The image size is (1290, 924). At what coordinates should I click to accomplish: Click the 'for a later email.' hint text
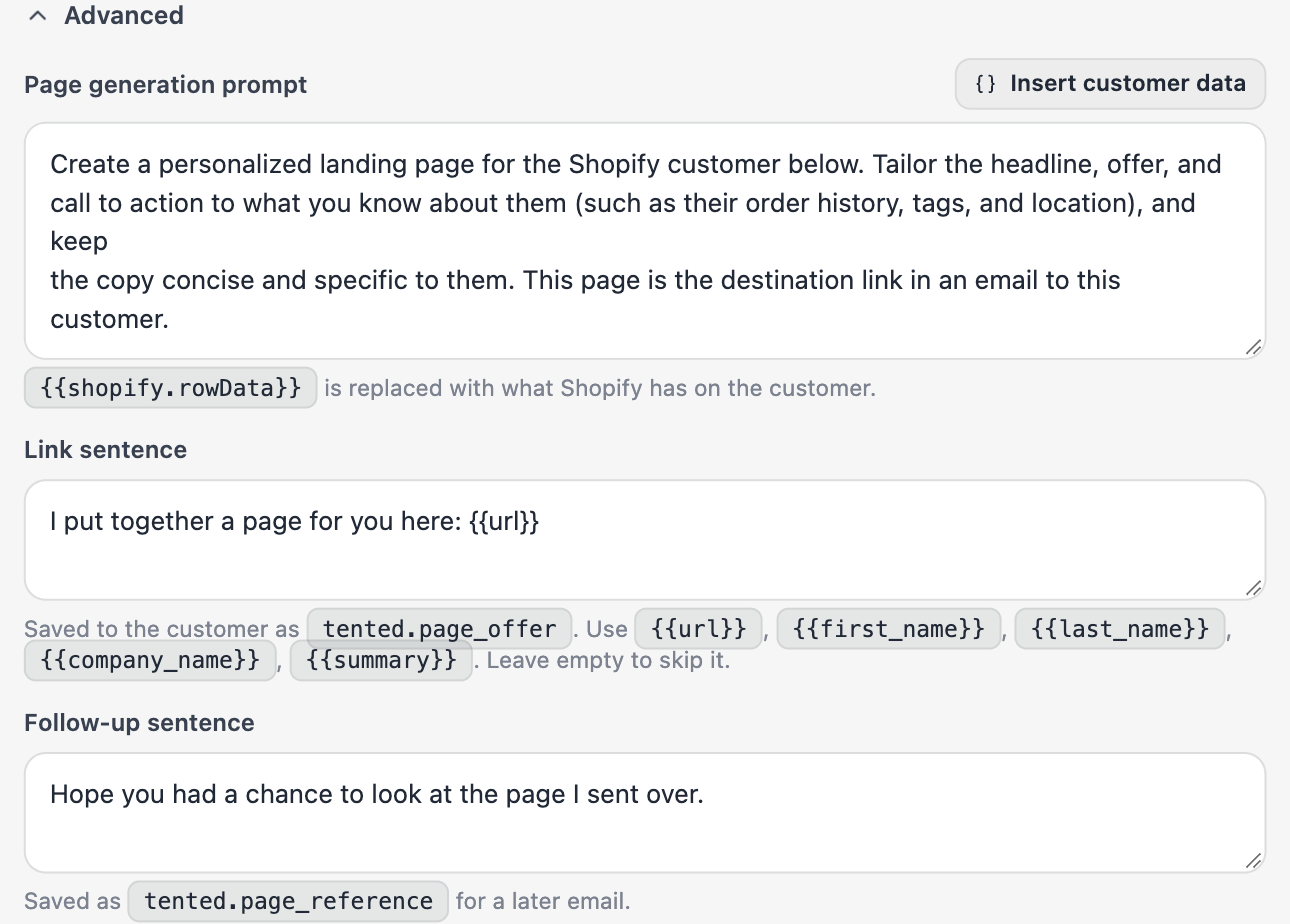click(x=543, y=901)
